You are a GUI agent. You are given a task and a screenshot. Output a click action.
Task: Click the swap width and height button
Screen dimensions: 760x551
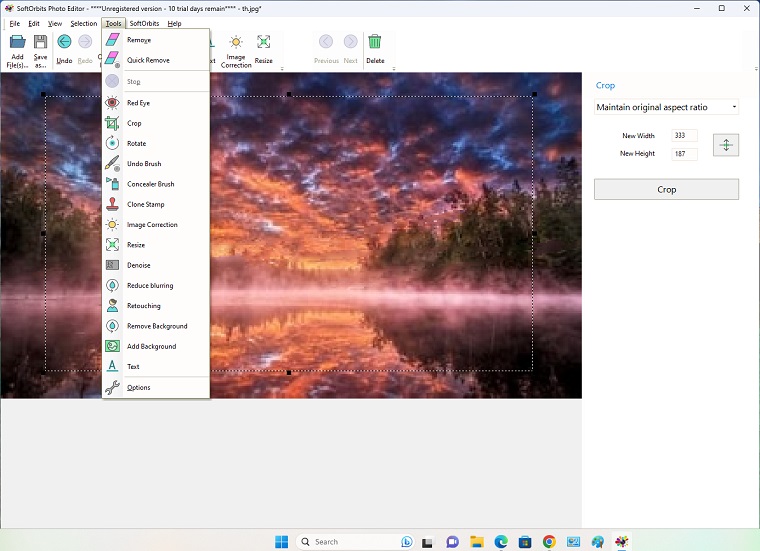click(726, 145)
